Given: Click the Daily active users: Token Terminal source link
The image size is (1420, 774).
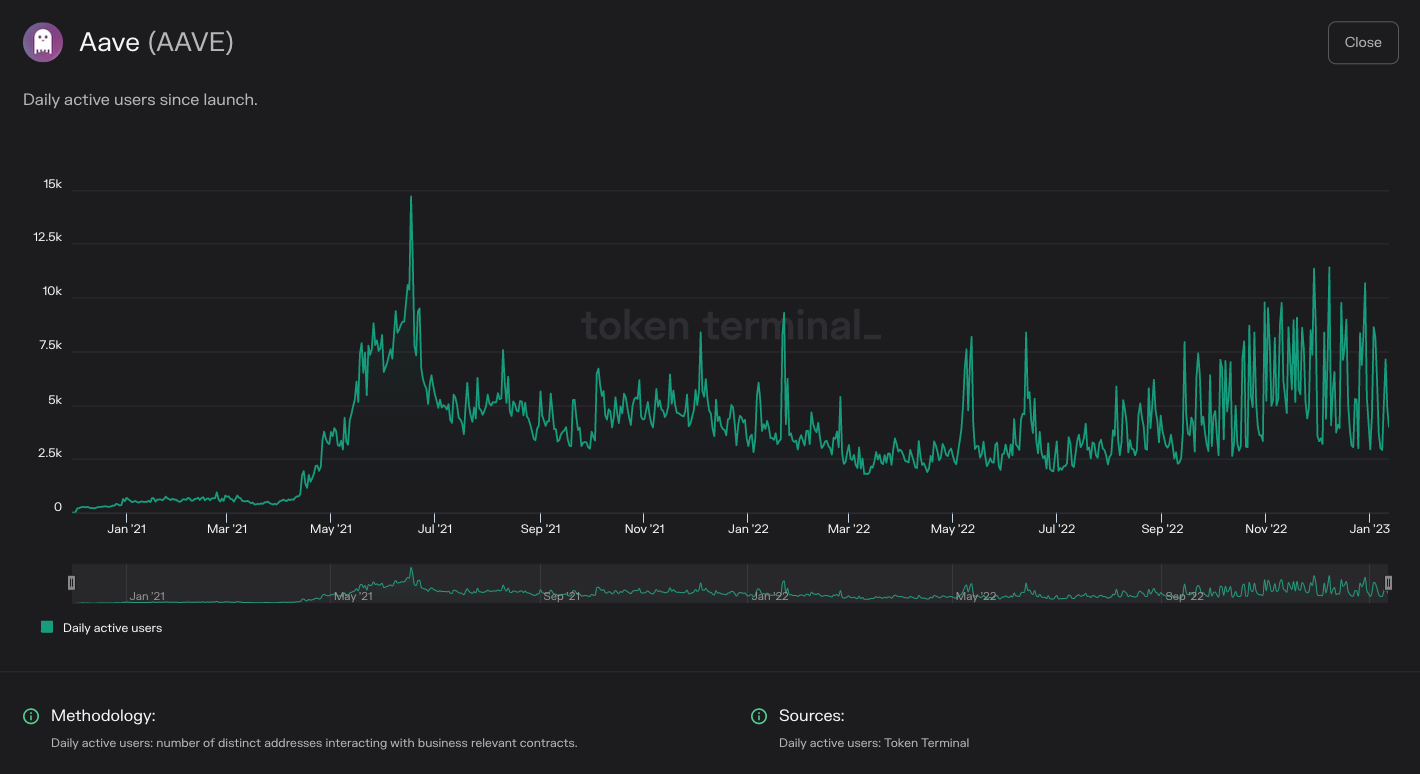Looking at the screenshot, I should point(874,743).
